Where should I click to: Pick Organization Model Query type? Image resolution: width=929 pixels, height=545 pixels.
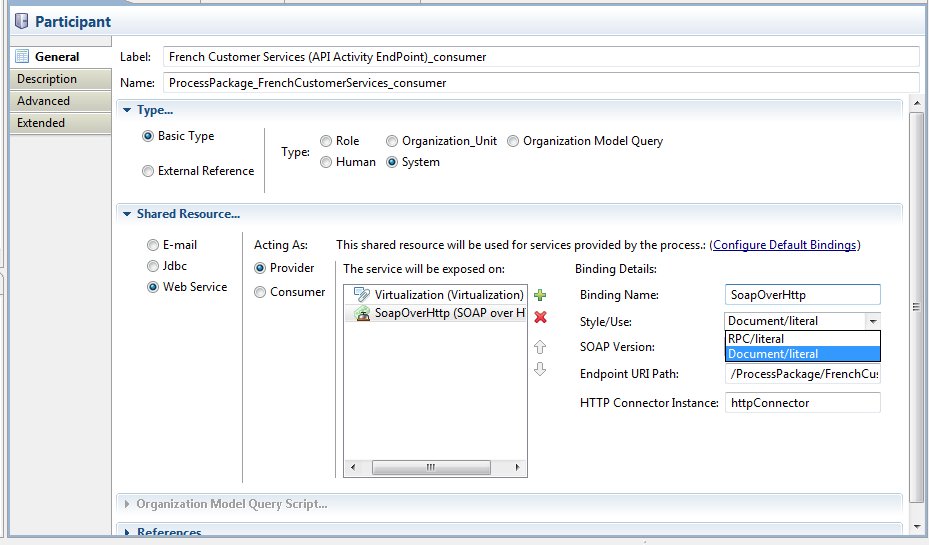pos(512,141)
